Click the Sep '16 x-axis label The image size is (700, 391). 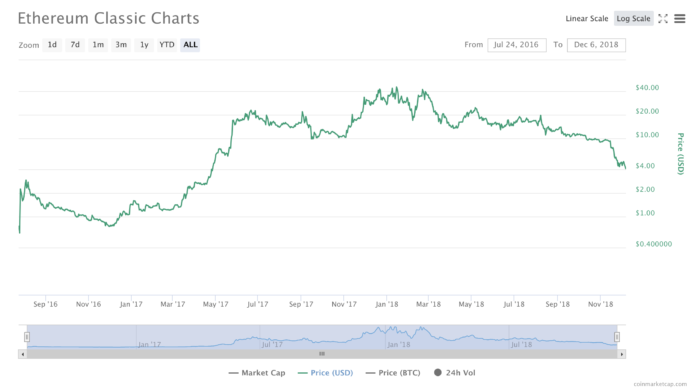tap(45, 304)
